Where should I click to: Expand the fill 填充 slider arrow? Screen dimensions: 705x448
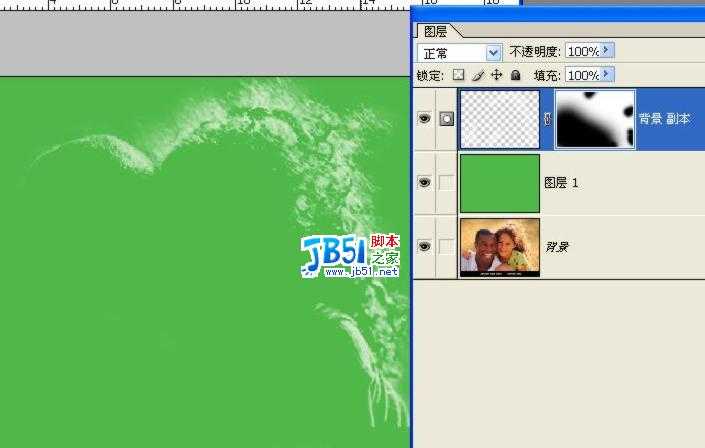[607, 75]
